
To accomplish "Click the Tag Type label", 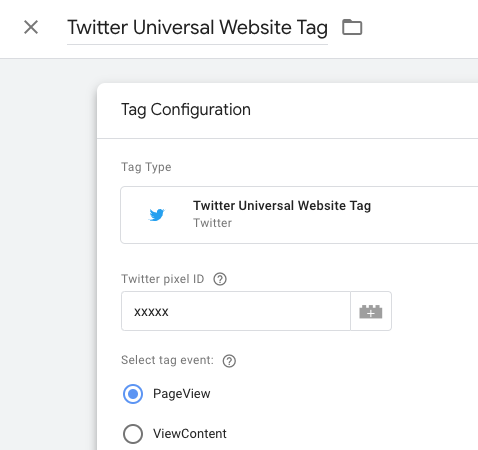I will point(146,167).
